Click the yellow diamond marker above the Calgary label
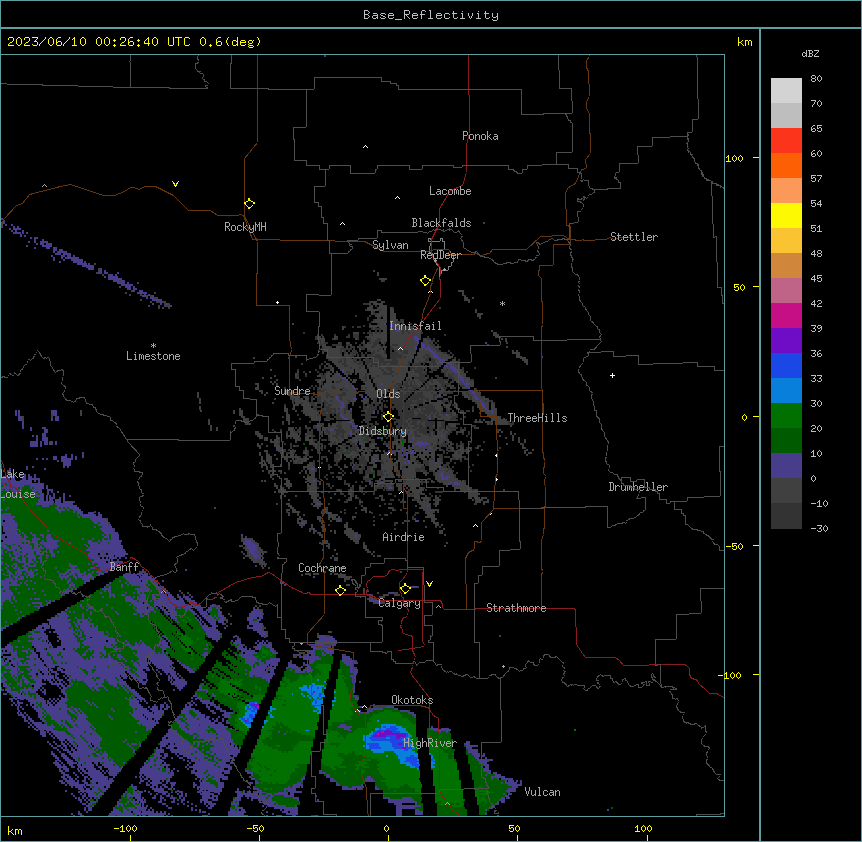This screenshot has width=862, height=842. (x=406, y=589)
